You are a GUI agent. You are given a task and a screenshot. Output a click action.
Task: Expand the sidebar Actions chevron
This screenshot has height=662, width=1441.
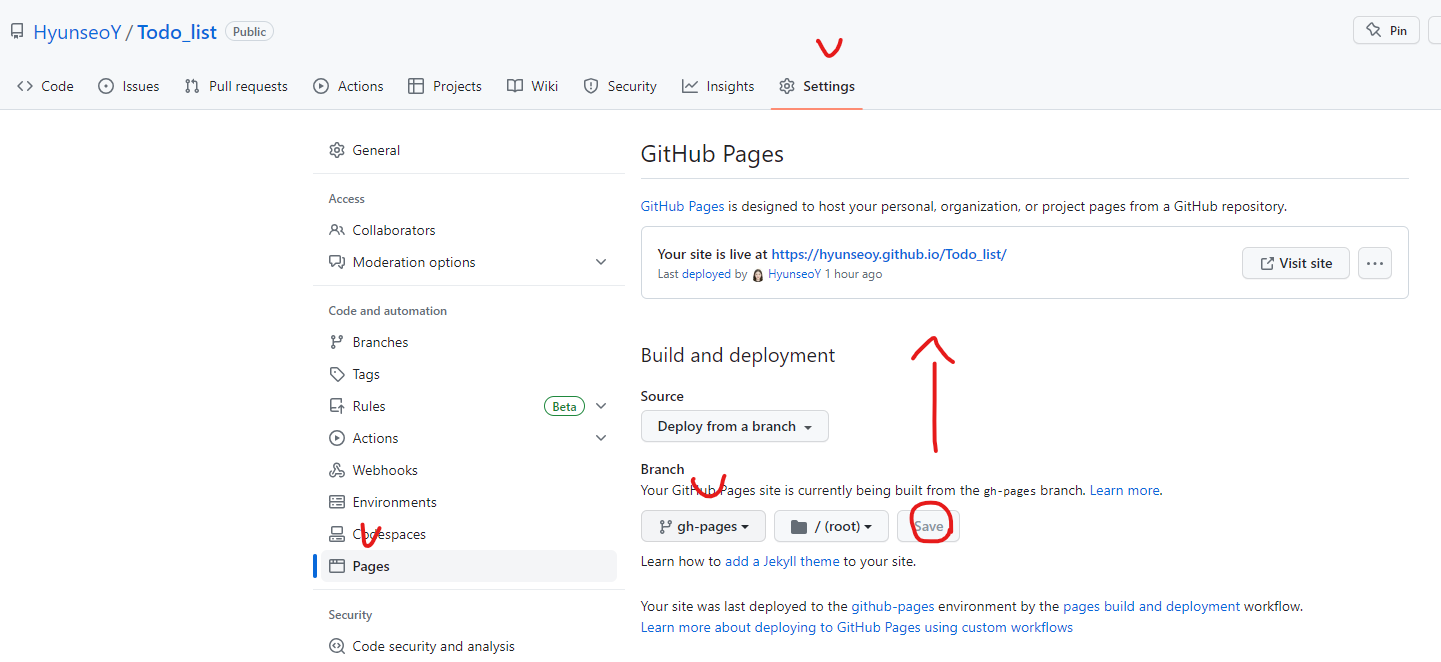pyautogui.click(x=601, y=438)
